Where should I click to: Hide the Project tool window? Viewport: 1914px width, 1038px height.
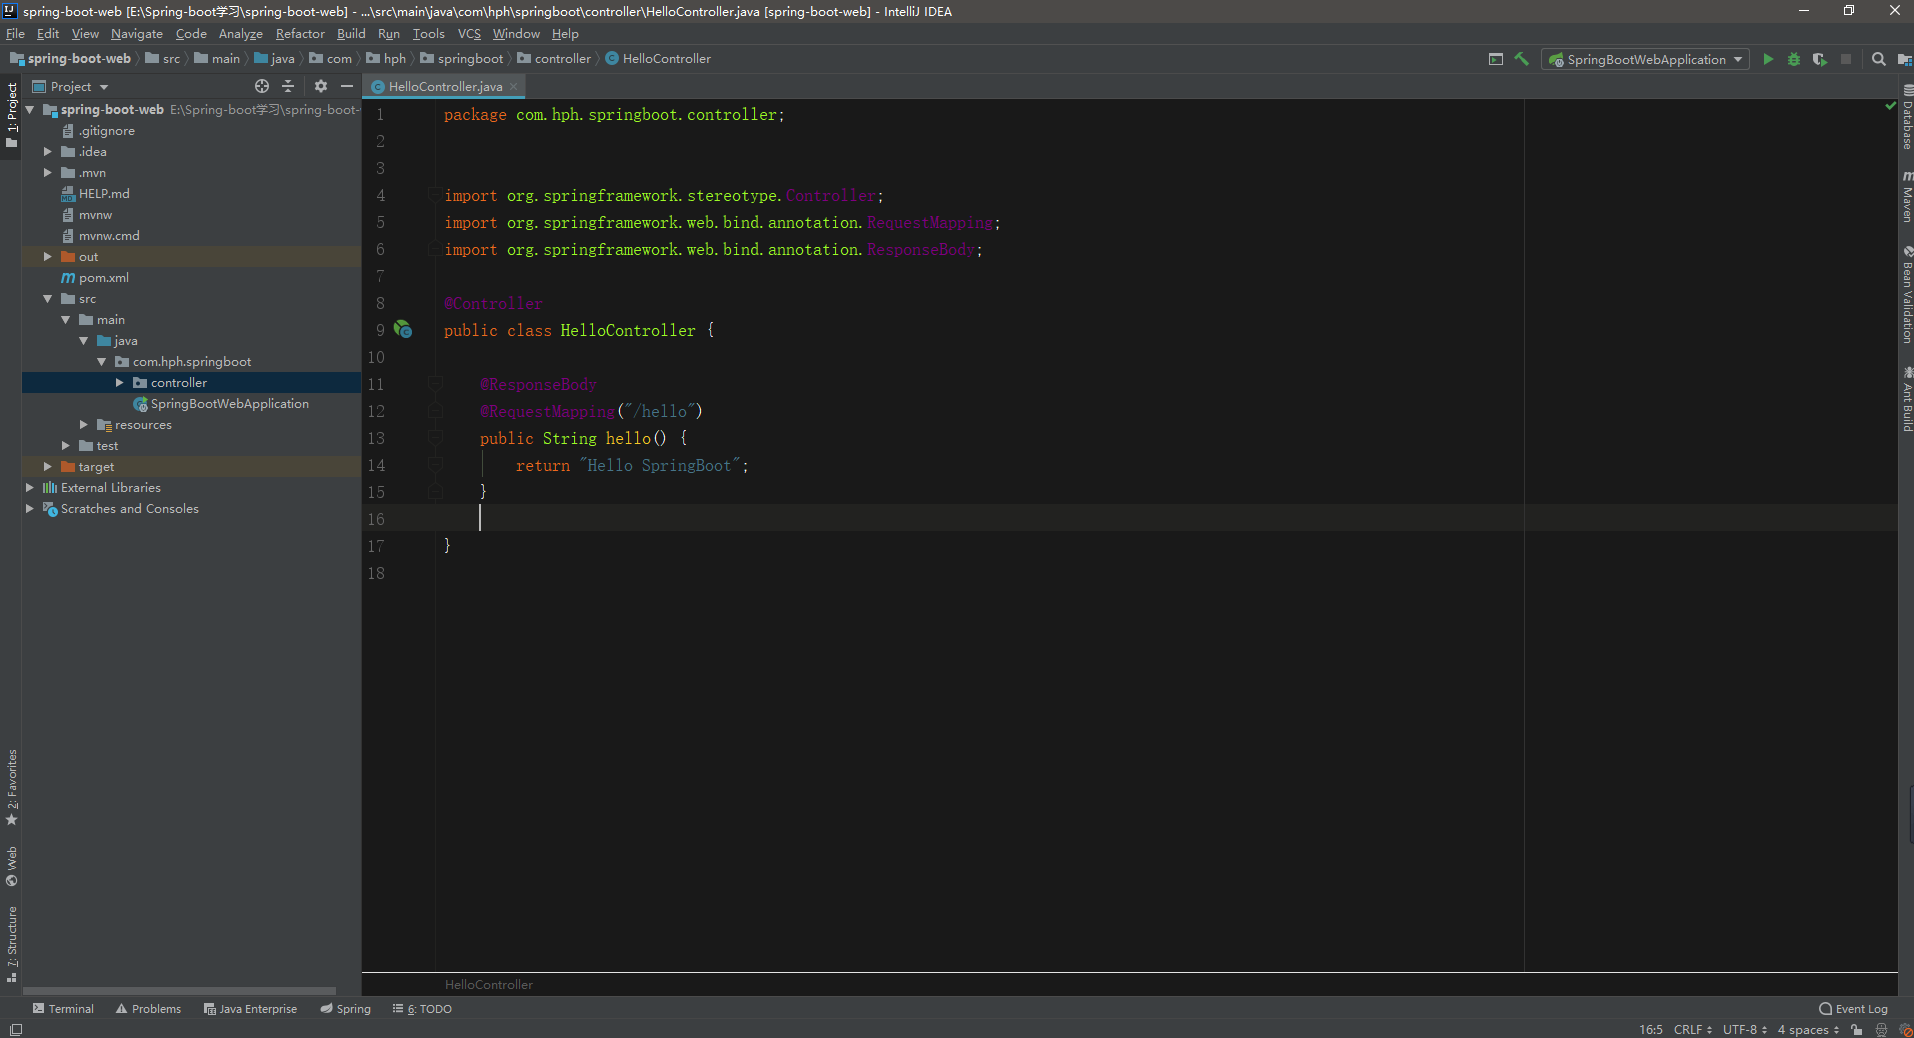347,86
